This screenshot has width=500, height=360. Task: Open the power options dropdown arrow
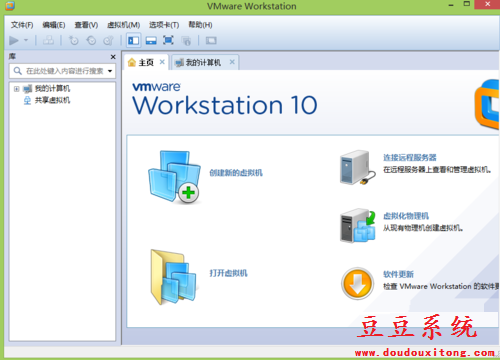click(26, 41)
